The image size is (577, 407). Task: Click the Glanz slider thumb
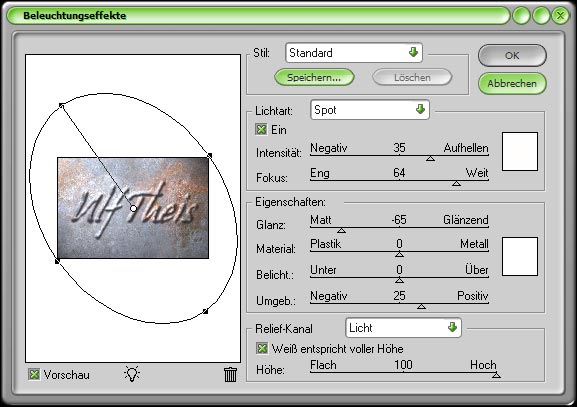click(x=341, y=230)
